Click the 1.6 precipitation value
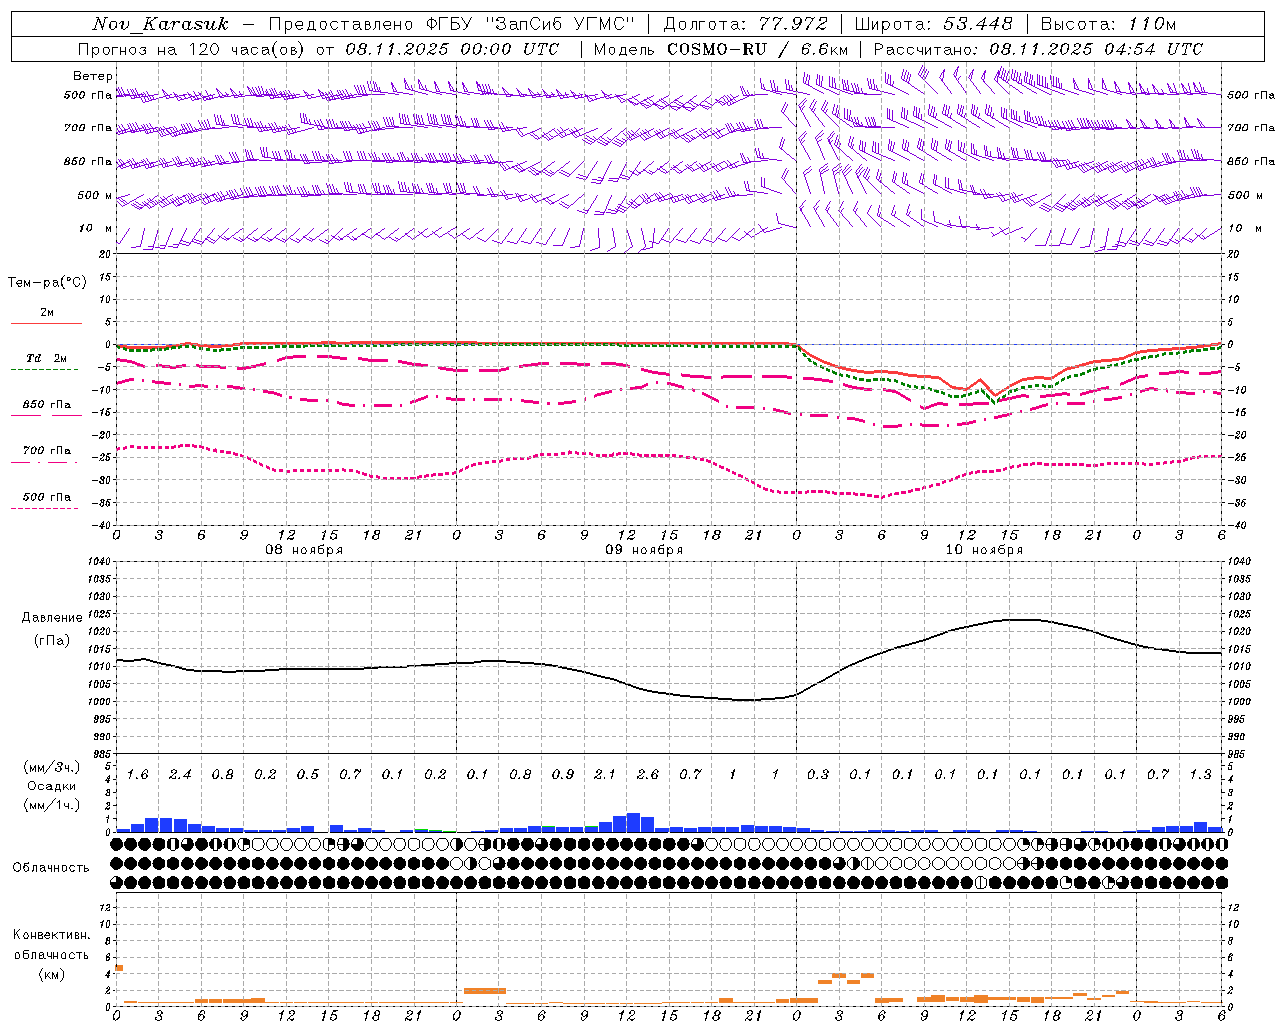This screenshot has width=1280, height=1024. (x=138, y=775)
